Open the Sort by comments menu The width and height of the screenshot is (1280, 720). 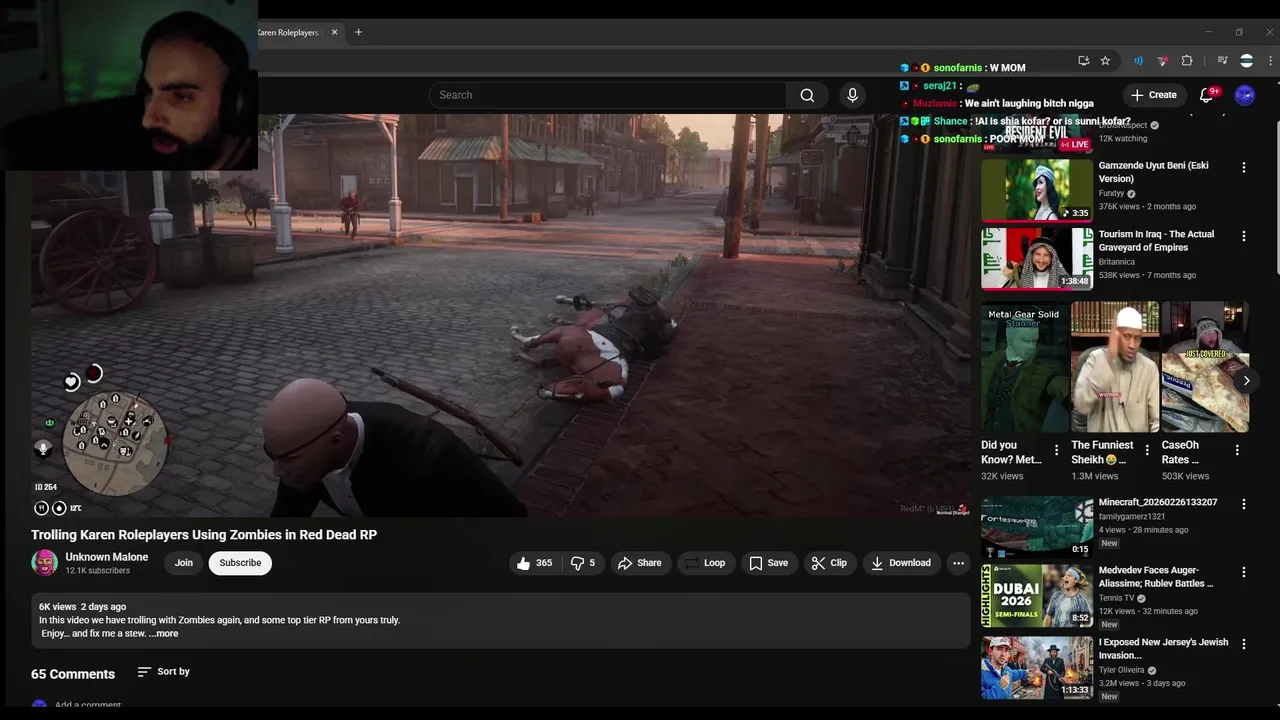(163, 672)
